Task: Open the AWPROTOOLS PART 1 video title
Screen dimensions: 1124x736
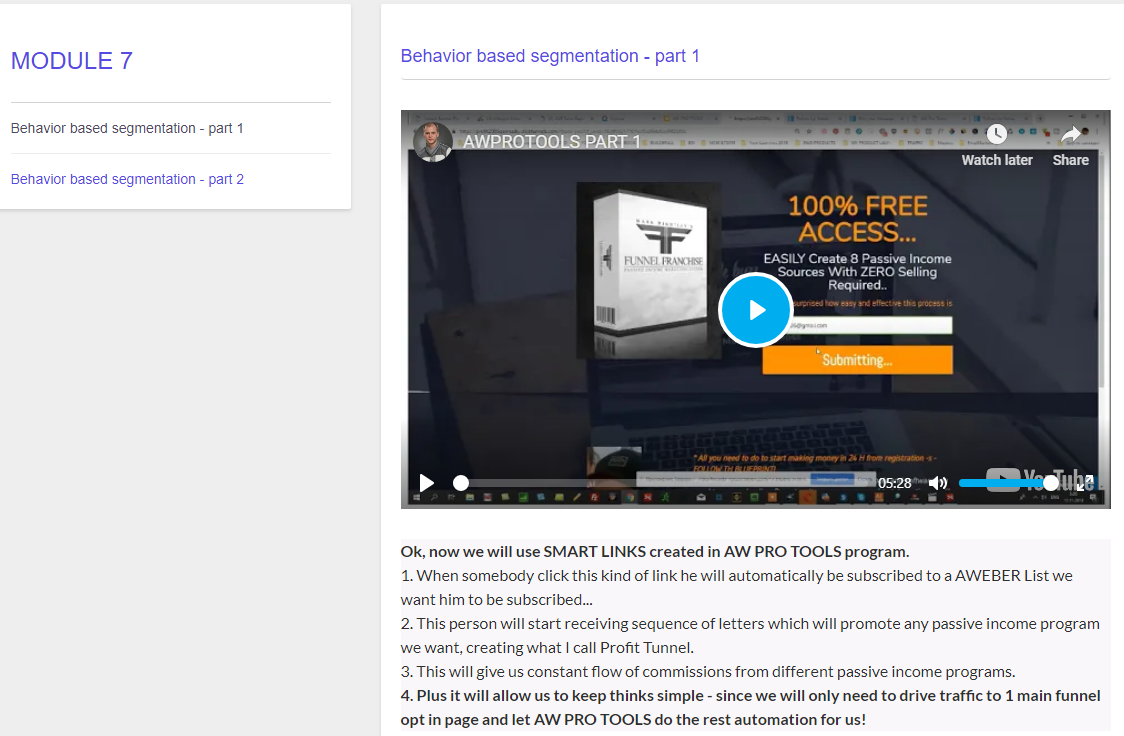Action: 551,142
